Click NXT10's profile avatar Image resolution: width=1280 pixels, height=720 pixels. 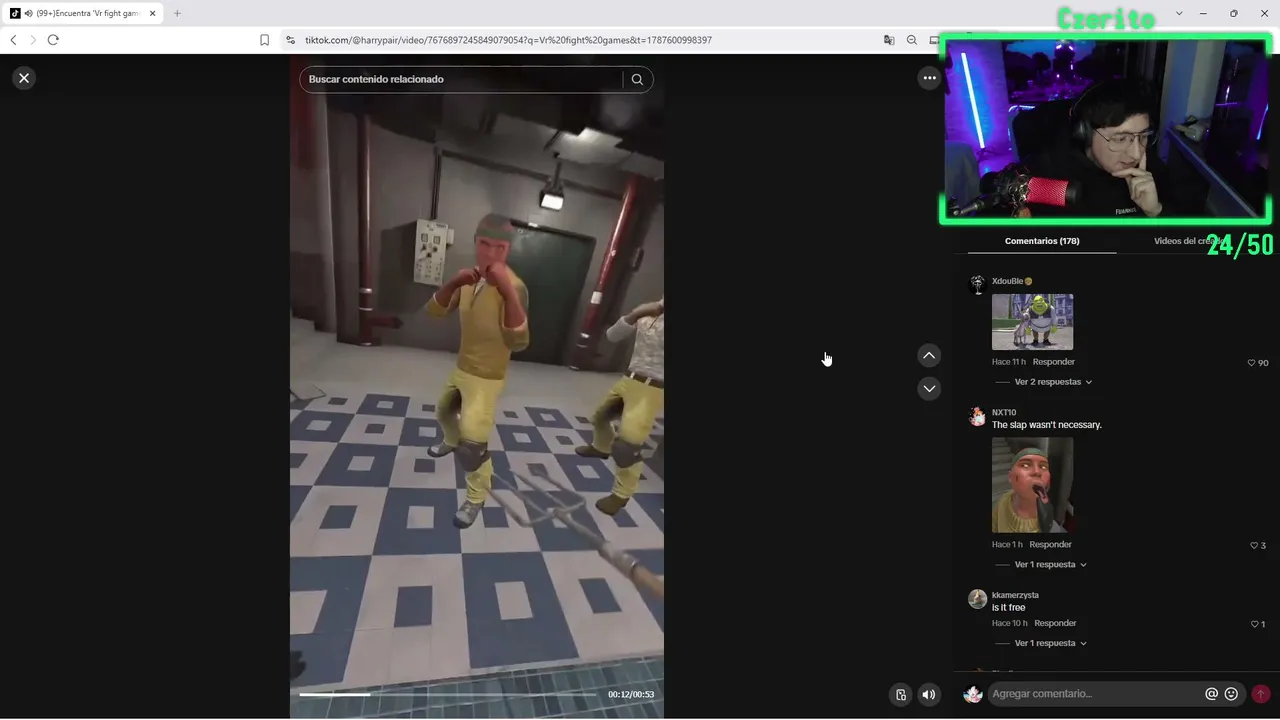[x=978, y=417]
